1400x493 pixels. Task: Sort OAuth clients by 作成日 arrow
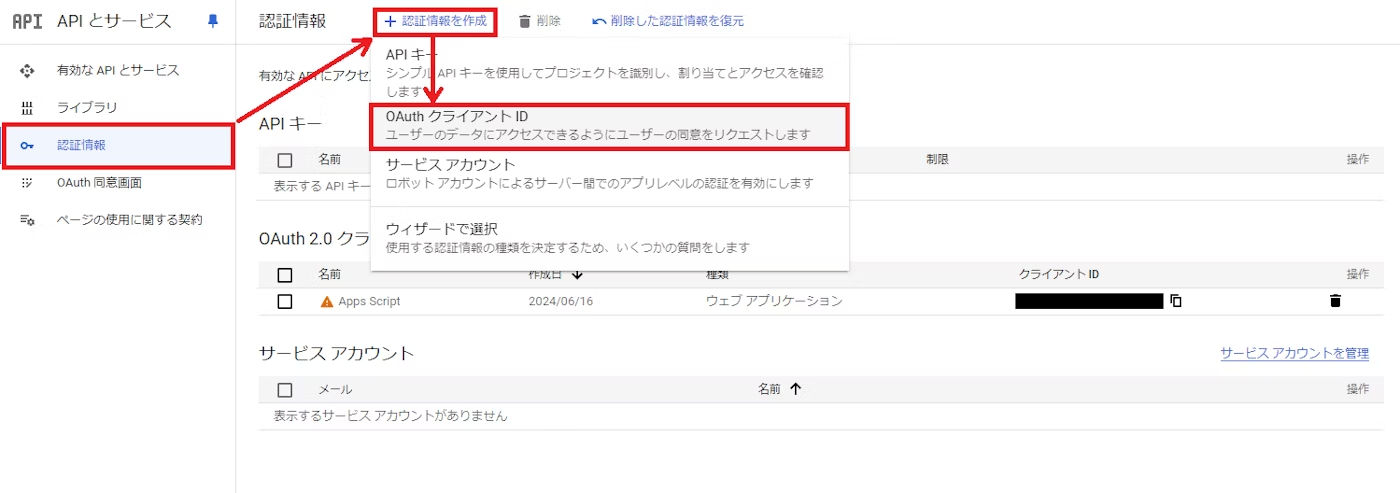click(578, 275)
